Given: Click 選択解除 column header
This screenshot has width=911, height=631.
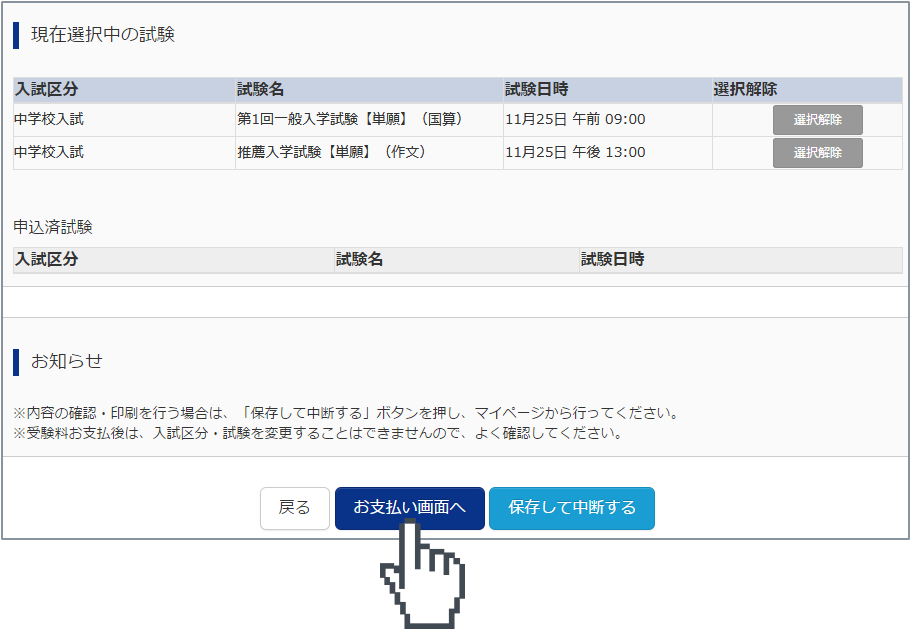Looking at the screenshot, I should coord(745,89).
